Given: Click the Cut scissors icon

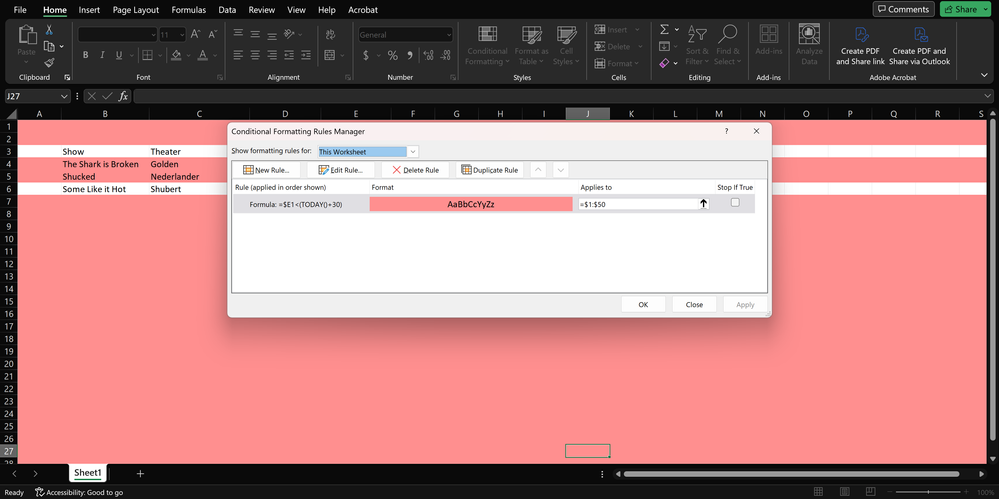Looking at the screenshot, I should pyautogui.click(x=49, y=30).
